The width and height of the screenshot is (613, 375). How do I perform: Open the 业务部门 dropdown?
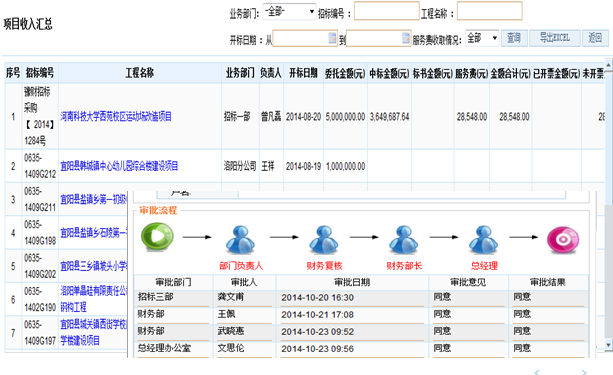point(289,12)
